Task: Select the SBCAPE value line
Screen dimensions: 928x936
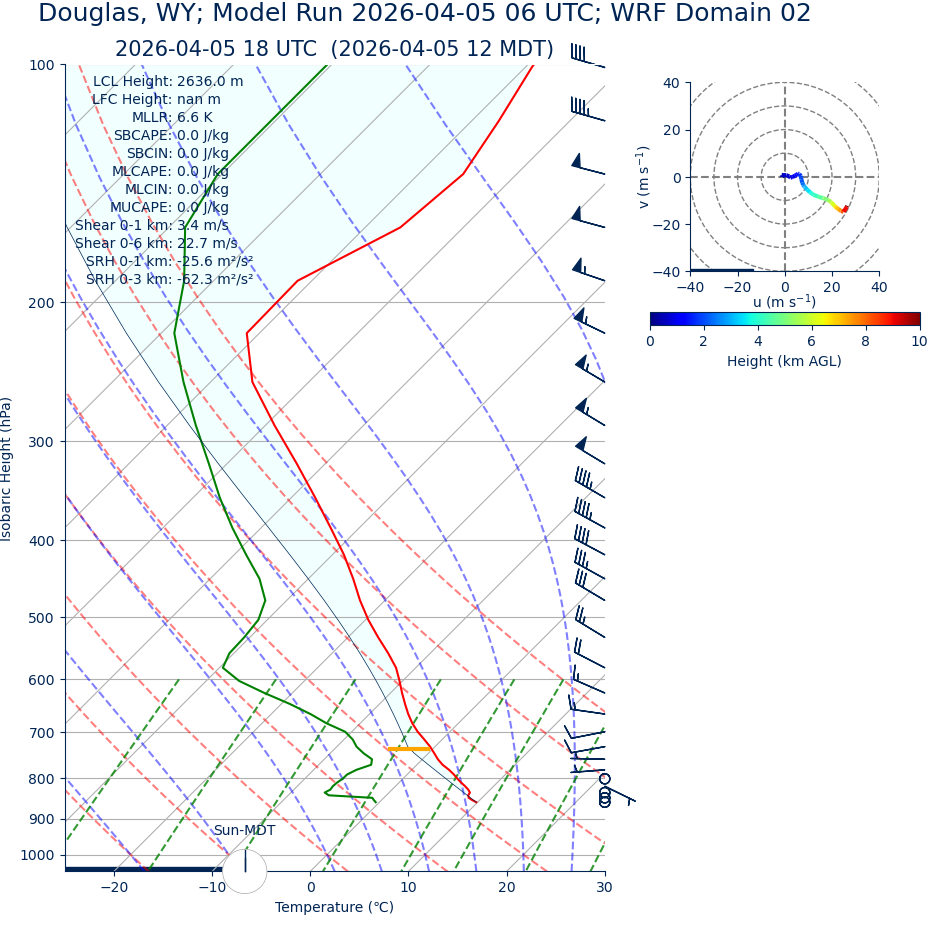Action: [171, 135]
